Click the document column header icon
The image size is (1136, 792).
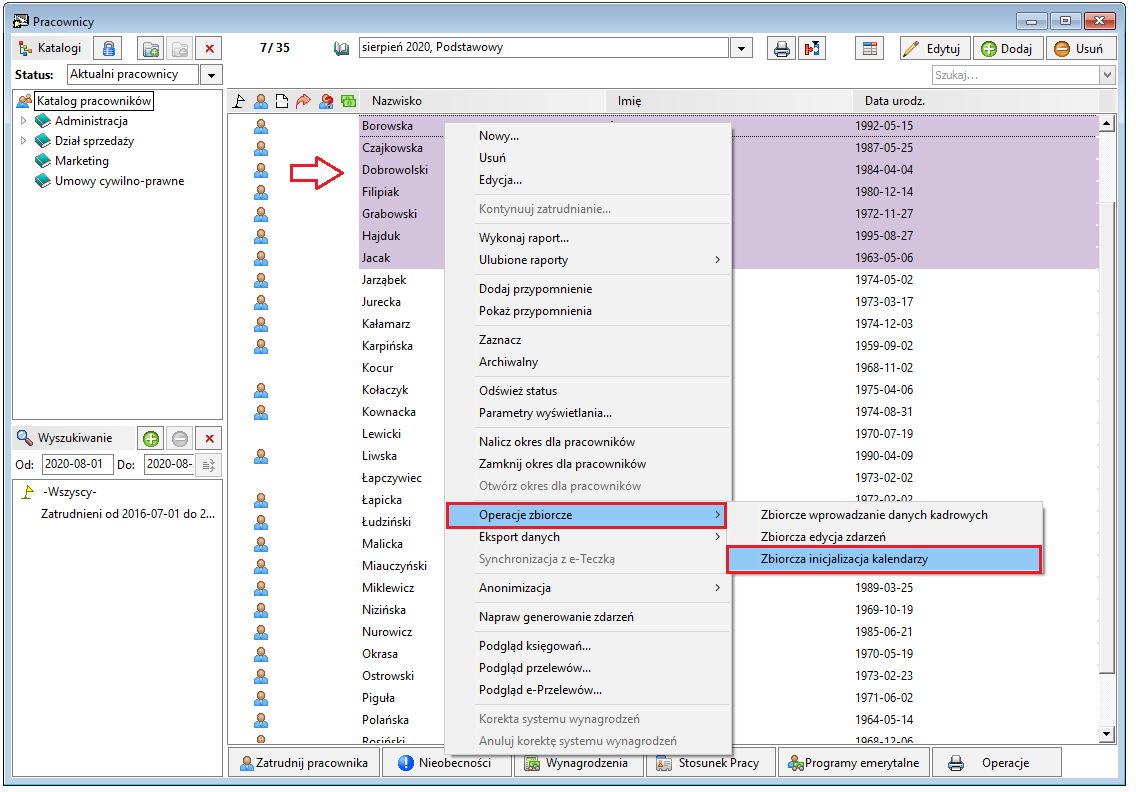pyautogui.click(x=282, y=101)
